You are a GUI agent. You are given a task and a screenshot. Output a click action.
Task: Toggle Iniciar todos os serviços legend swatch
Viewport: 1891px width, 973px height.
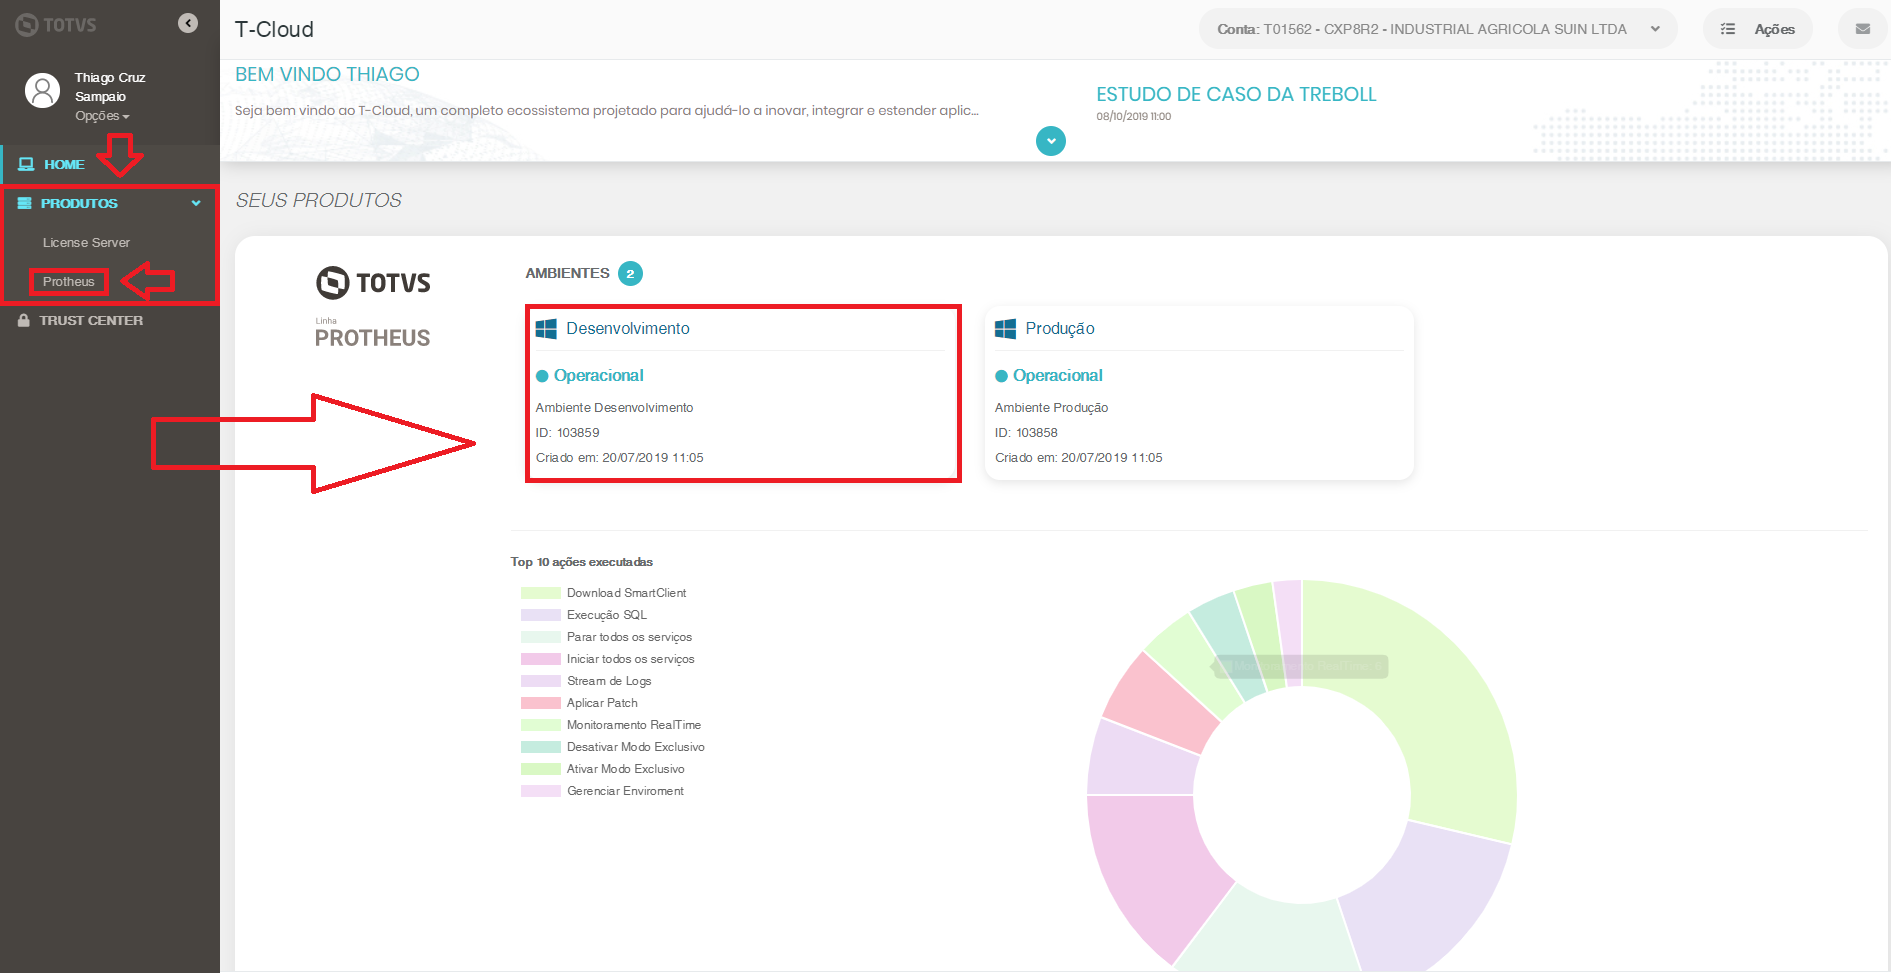540,659
